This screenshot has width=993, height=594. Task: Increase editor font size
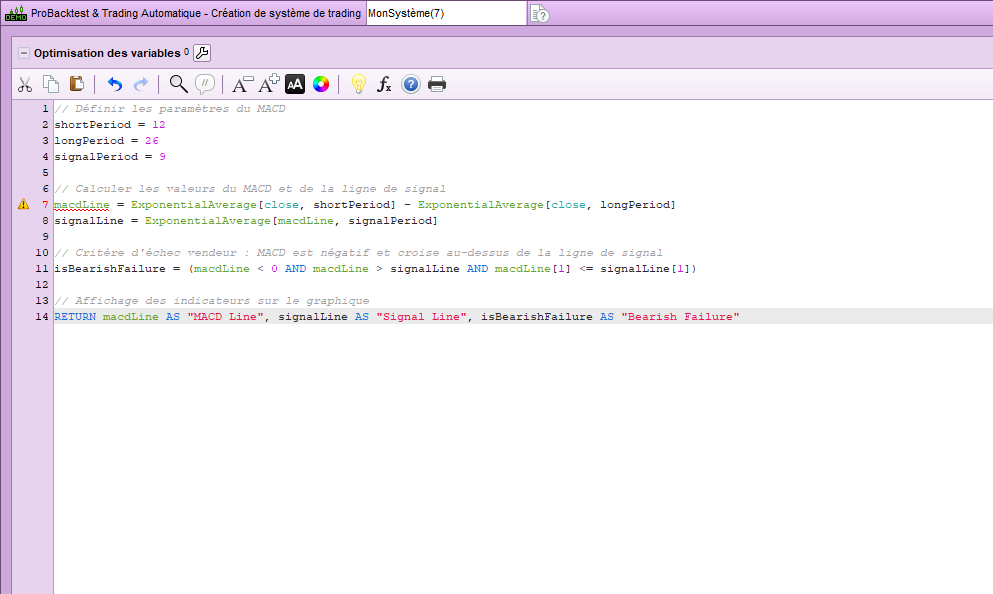[x=269, y=84]
